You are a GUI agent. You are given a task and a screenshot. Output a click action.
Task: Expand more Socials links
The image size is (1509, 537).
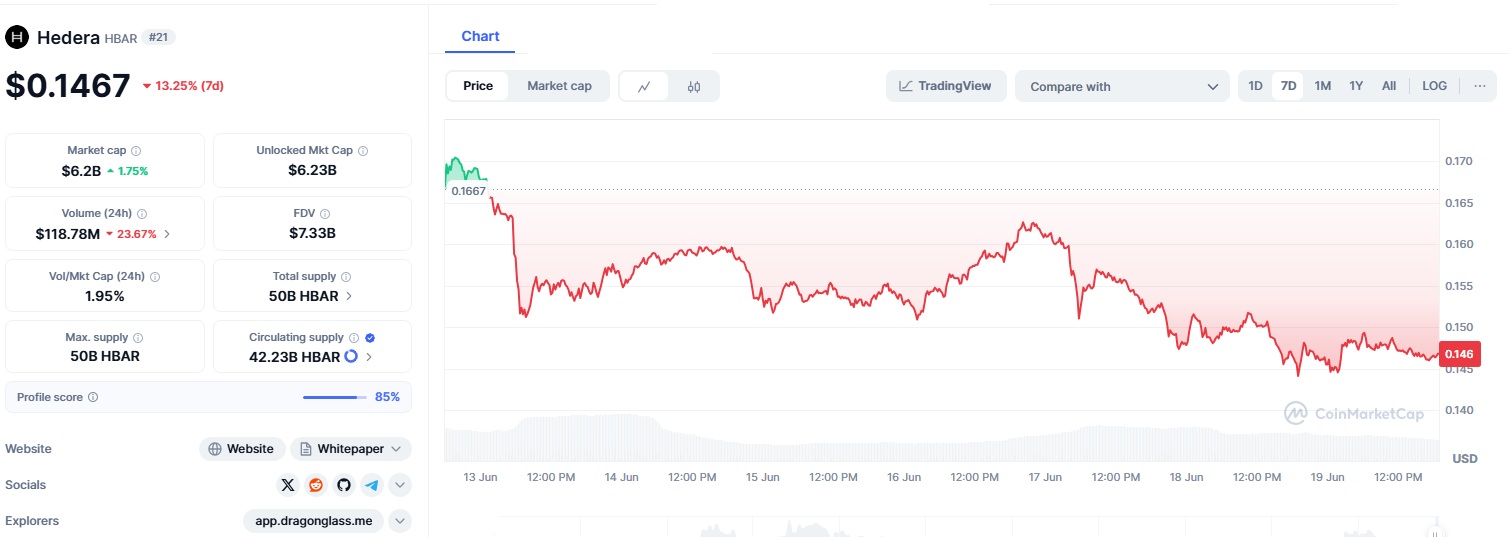(x=400, y=485)
